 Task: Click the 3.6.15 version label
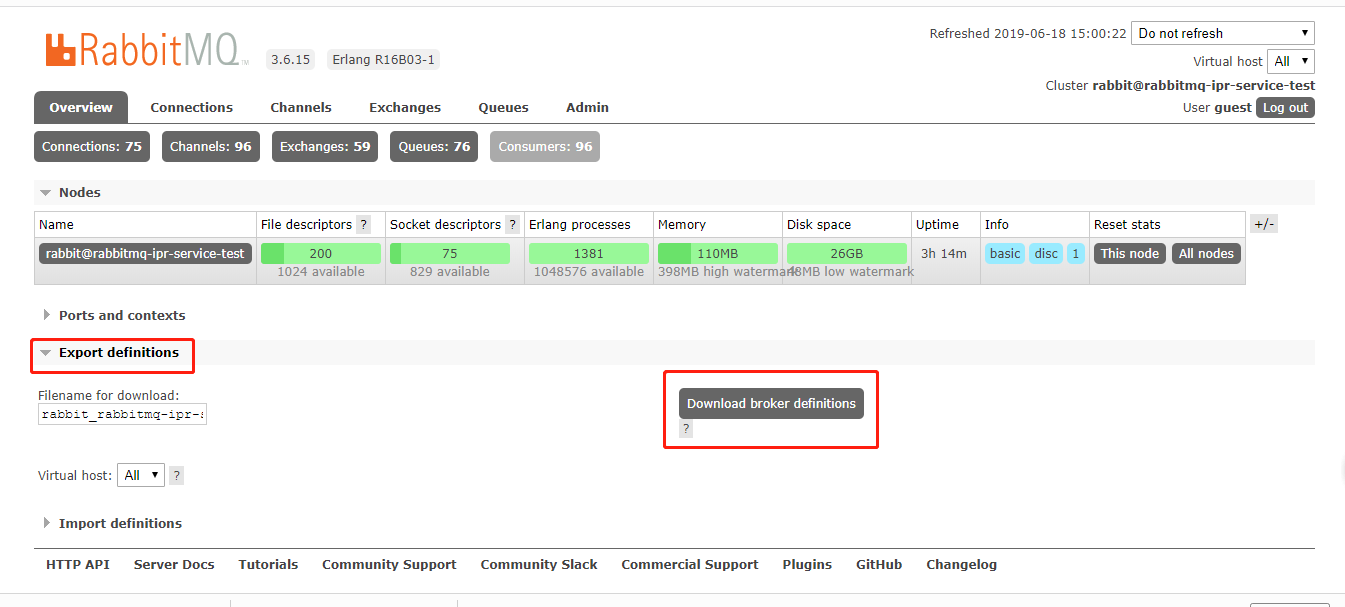[x=291, y=60]
